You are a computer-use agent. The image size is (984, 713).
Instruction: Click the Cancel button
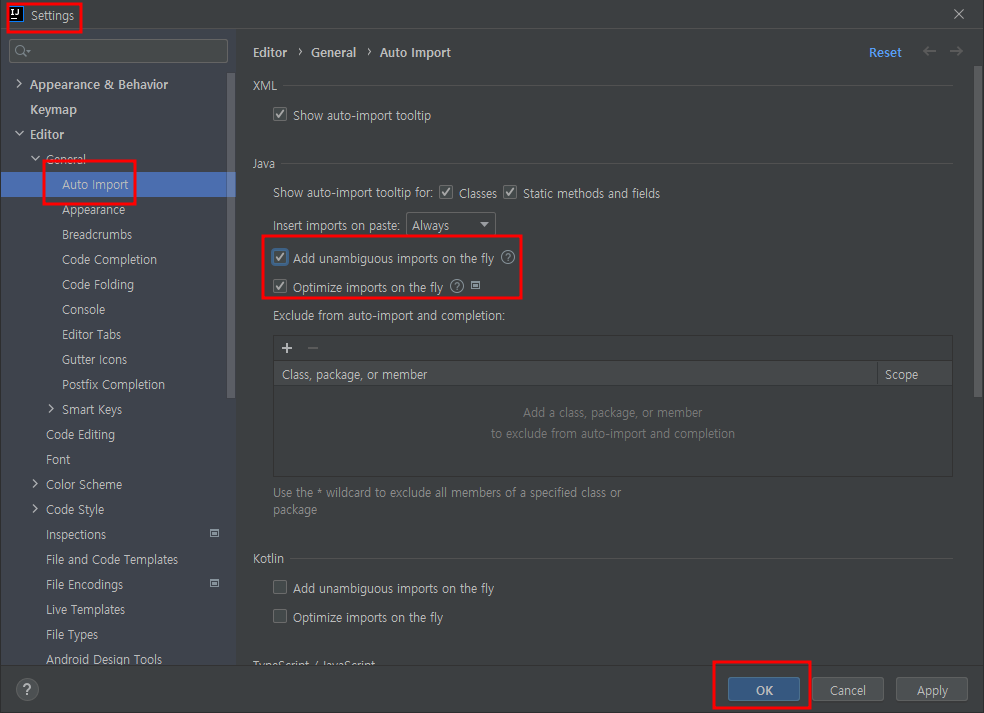(848, 690)
